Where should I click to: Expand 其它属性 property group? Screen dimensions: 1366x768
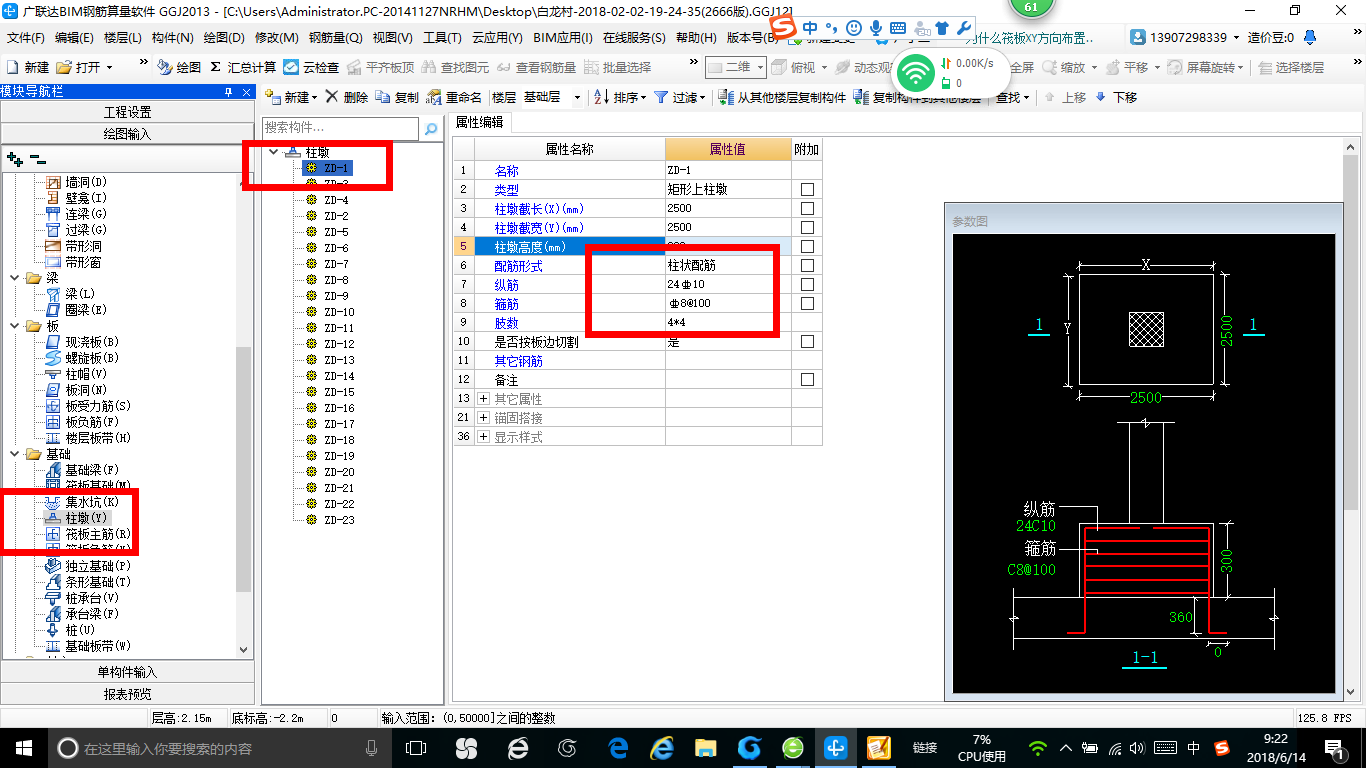coord(484,399)
